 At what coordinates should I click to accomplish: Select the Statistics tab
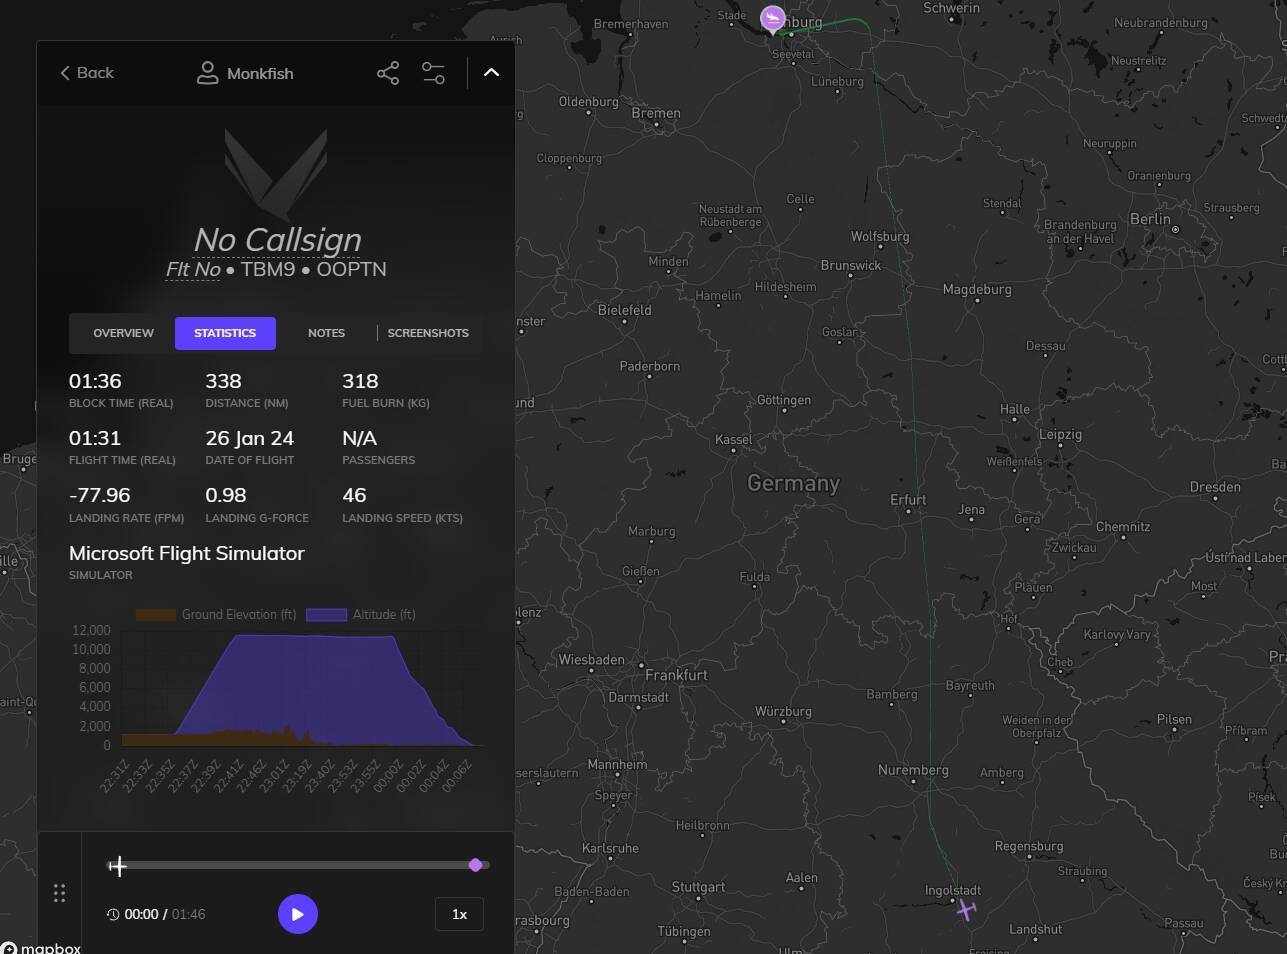[x=225, y=333]
